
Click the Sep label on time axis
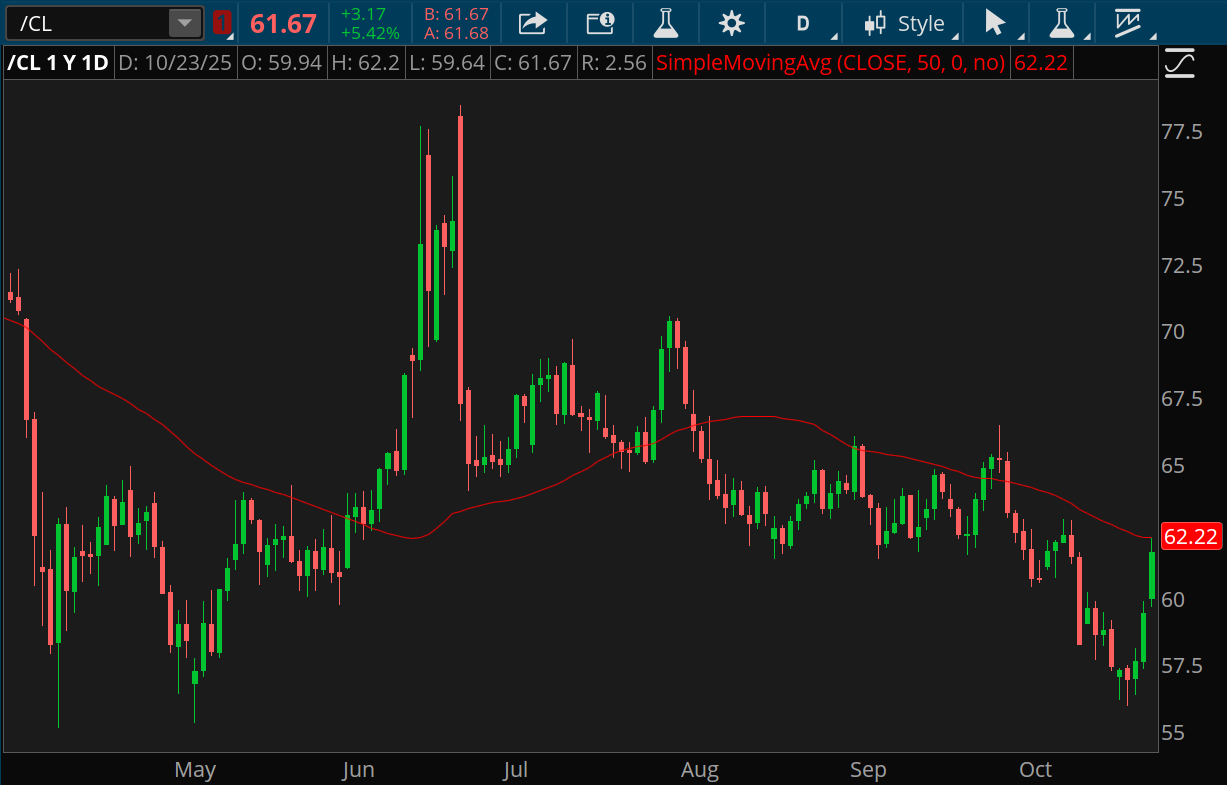pos(868,769)
